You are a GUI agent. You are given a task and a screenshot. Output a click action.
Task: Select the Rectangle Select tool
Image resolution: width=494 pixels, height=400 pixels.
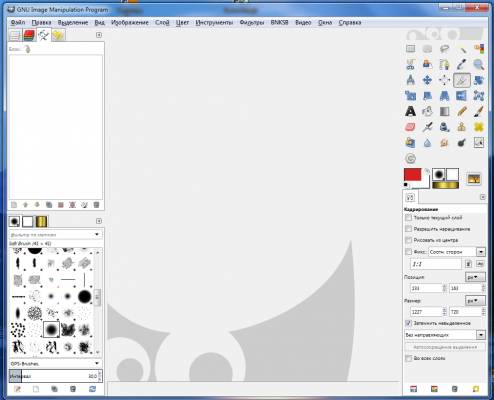(x=410, y=49)
